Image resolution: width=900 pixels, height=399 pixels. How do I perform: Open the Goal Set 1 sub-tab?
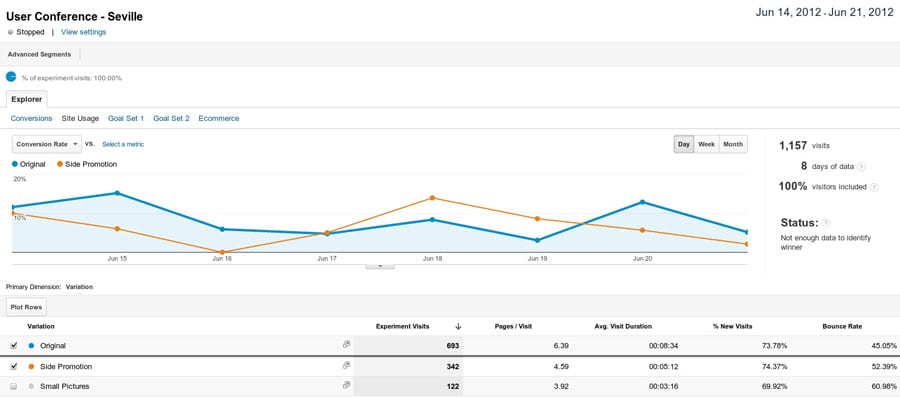pos(126,118)
